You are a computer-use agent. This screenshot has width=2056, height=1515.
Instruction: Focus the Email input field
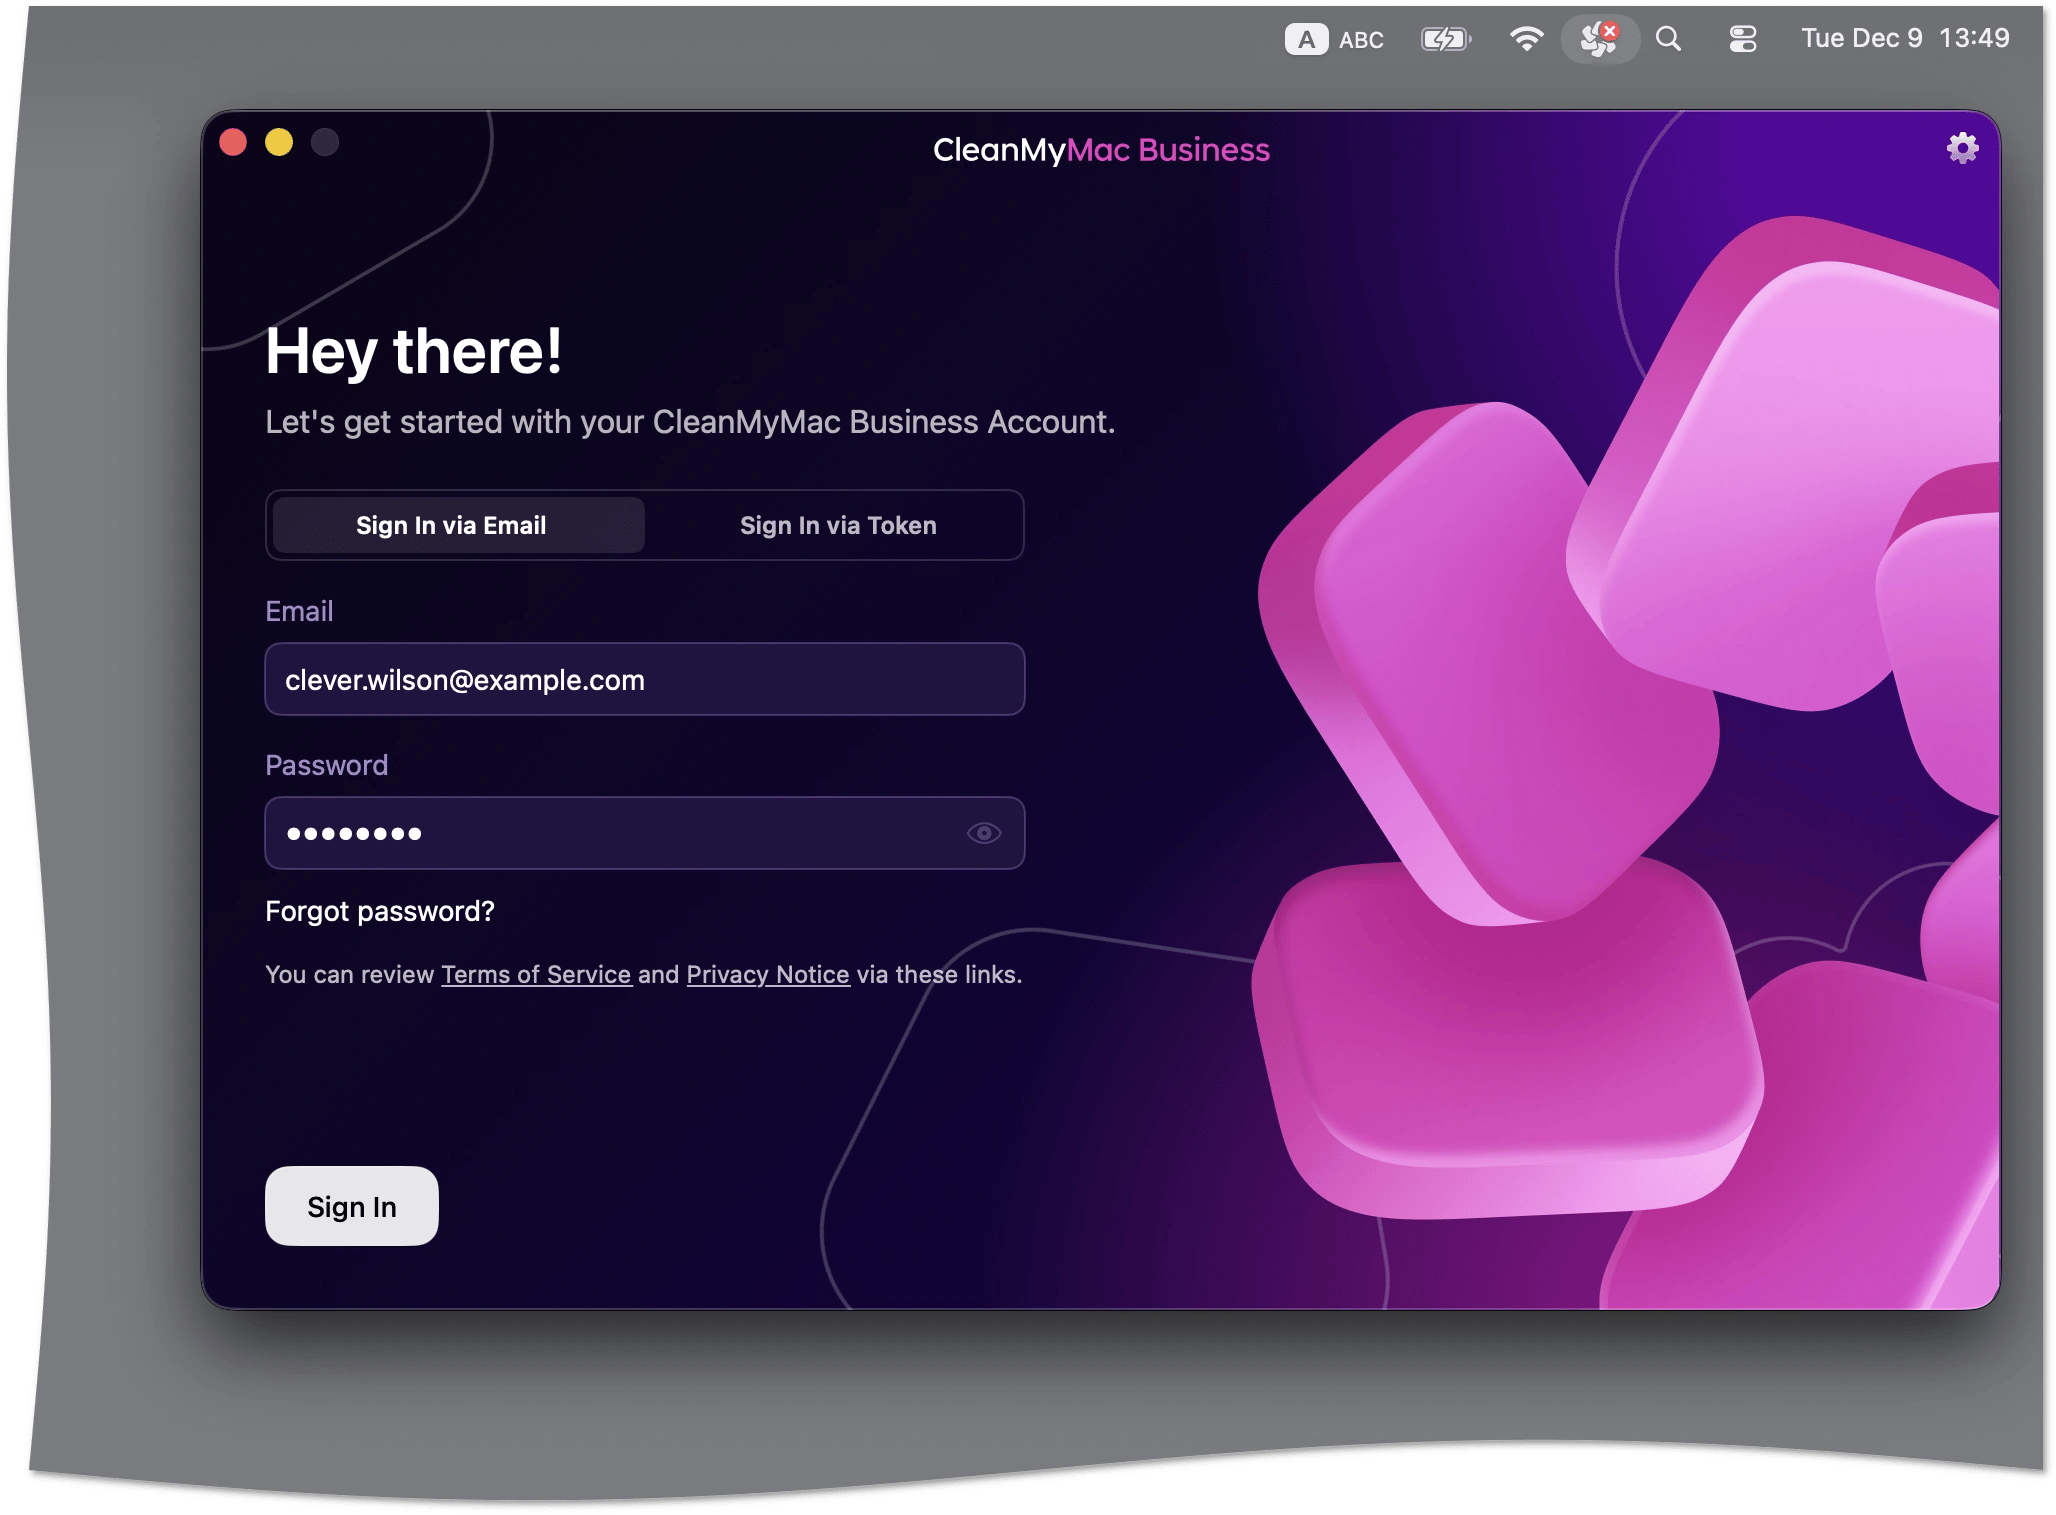tap(644, 679)
